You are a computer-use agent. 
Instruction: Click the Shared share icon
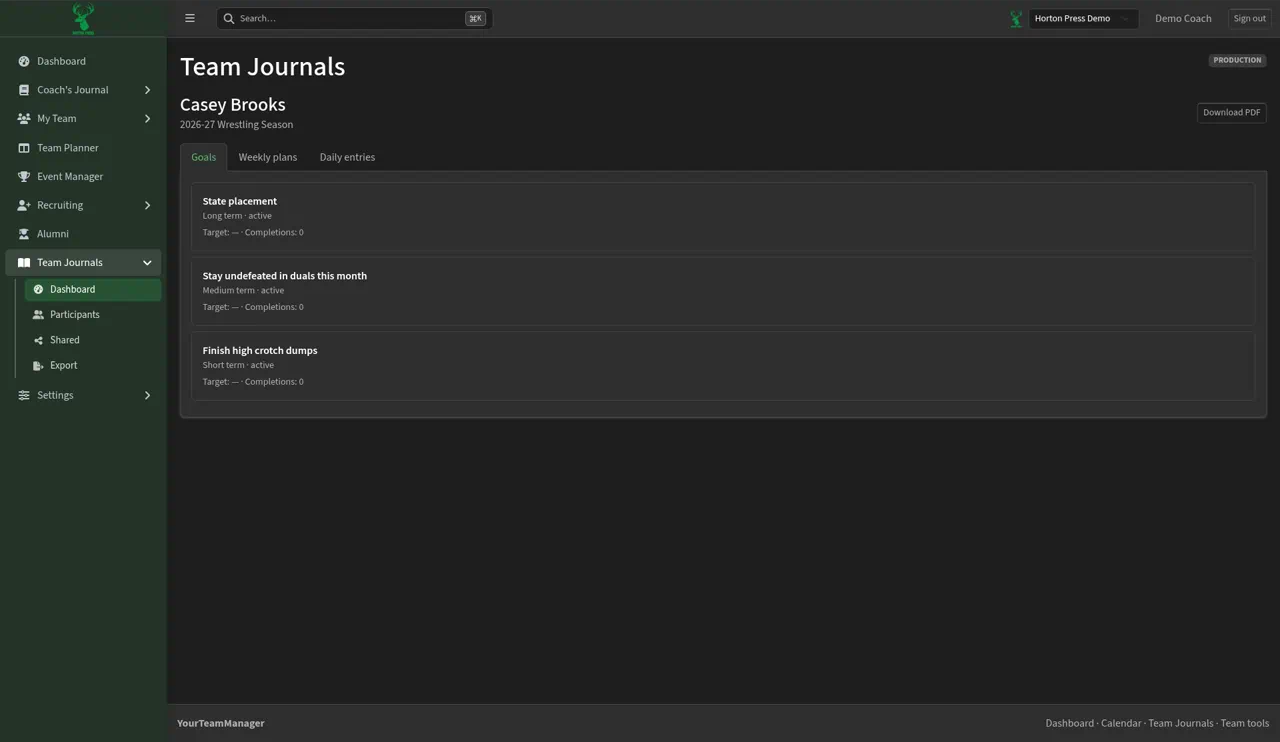click(38, 340)
